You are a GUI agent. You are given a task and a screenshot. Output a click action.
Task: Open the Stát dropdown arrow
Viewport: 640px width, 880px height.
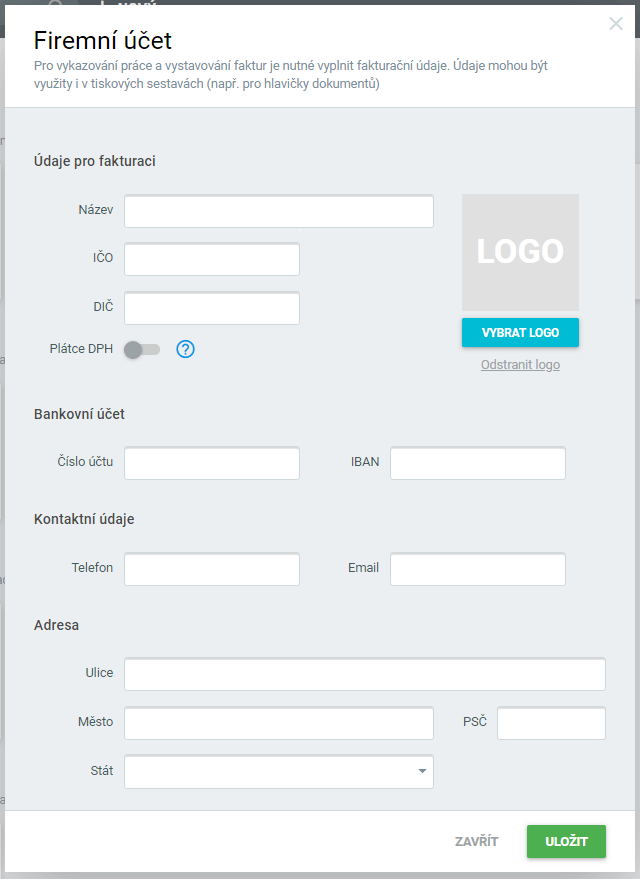422,771
